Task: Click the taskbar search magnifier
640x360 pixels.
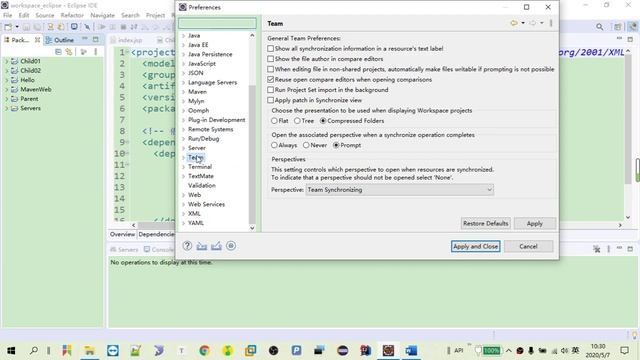Action: (34, 350)
